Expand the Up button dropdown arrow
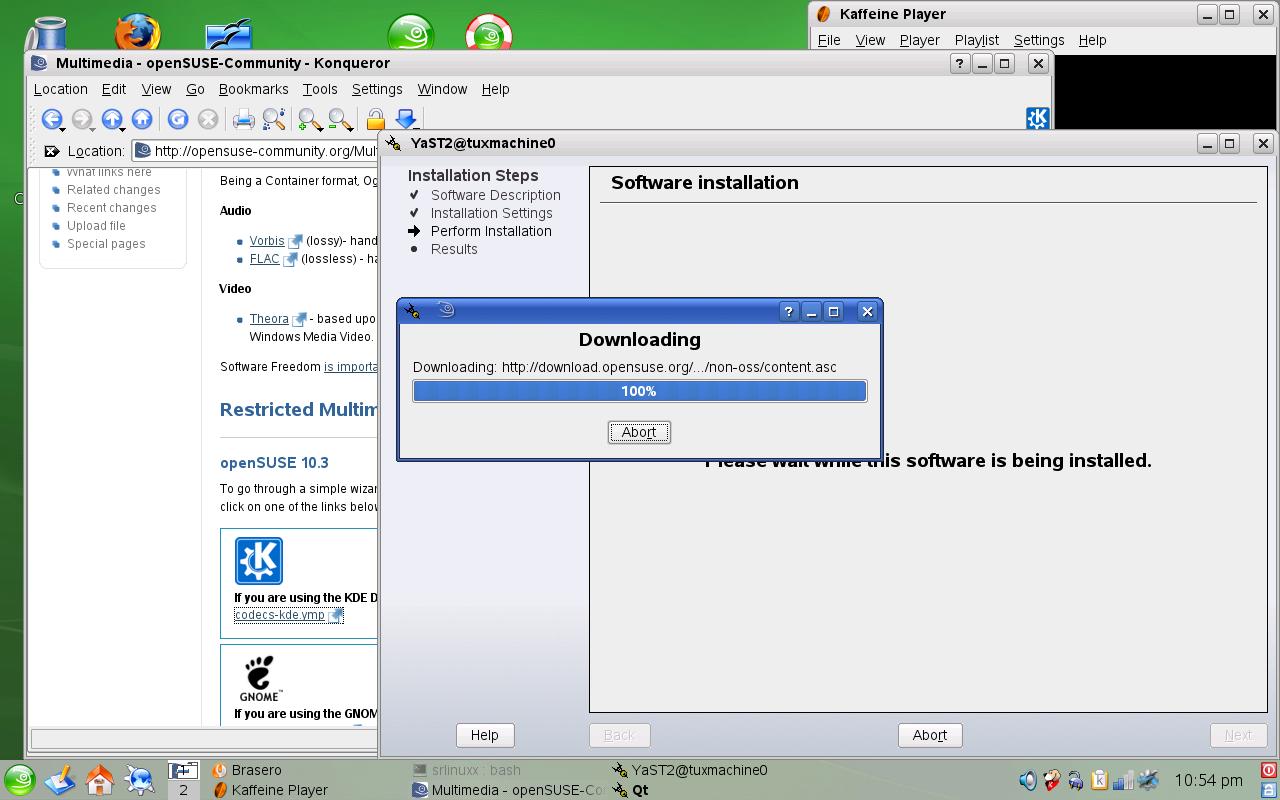The height and width of the screenshot is (800, 1280). point(122,128)
